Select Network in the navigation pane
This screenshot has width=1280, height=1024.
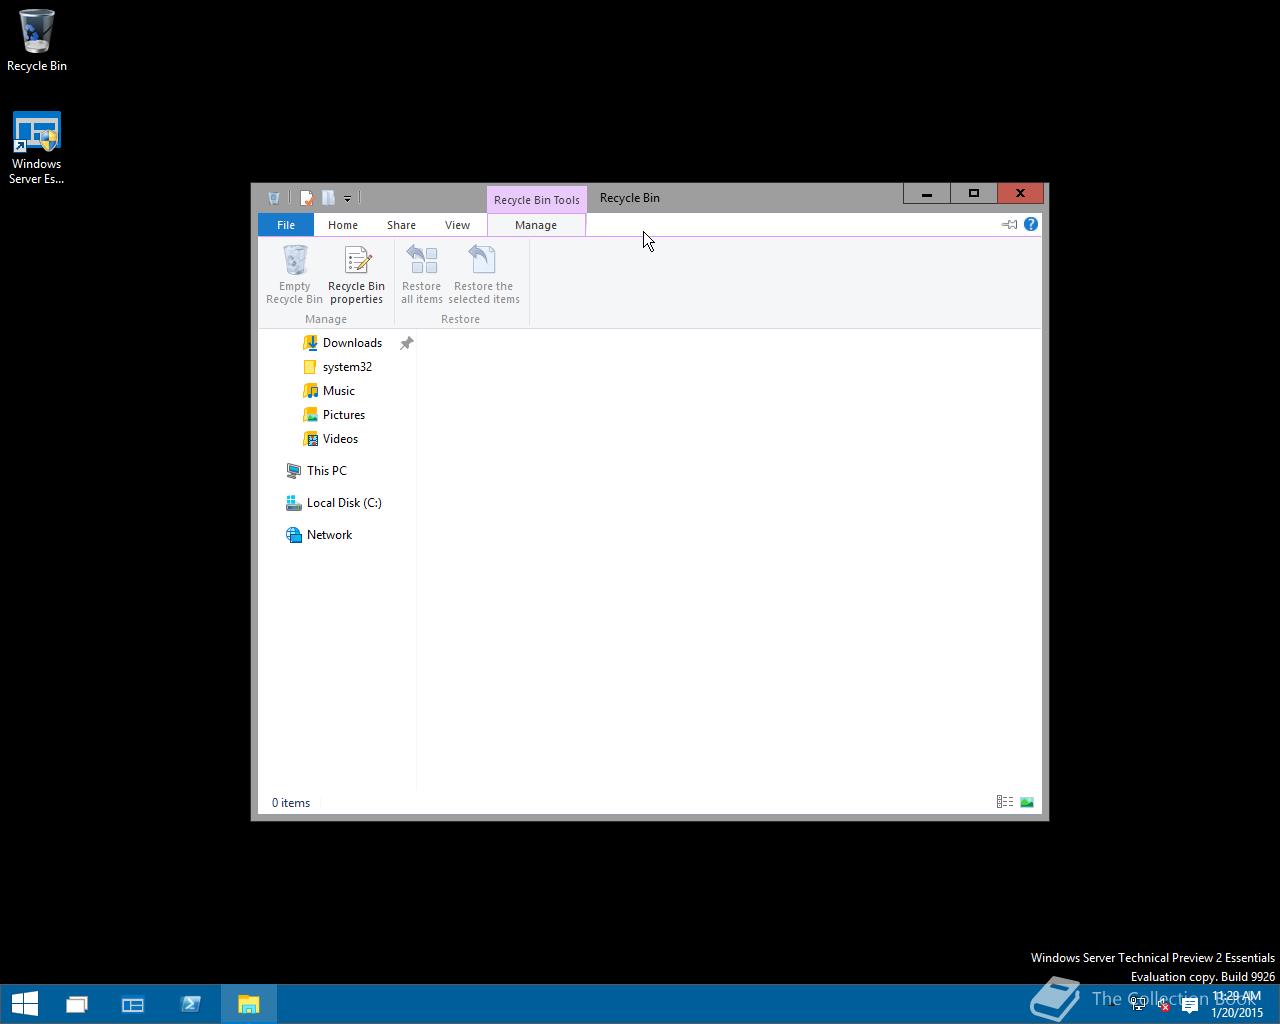coord(329,535)
